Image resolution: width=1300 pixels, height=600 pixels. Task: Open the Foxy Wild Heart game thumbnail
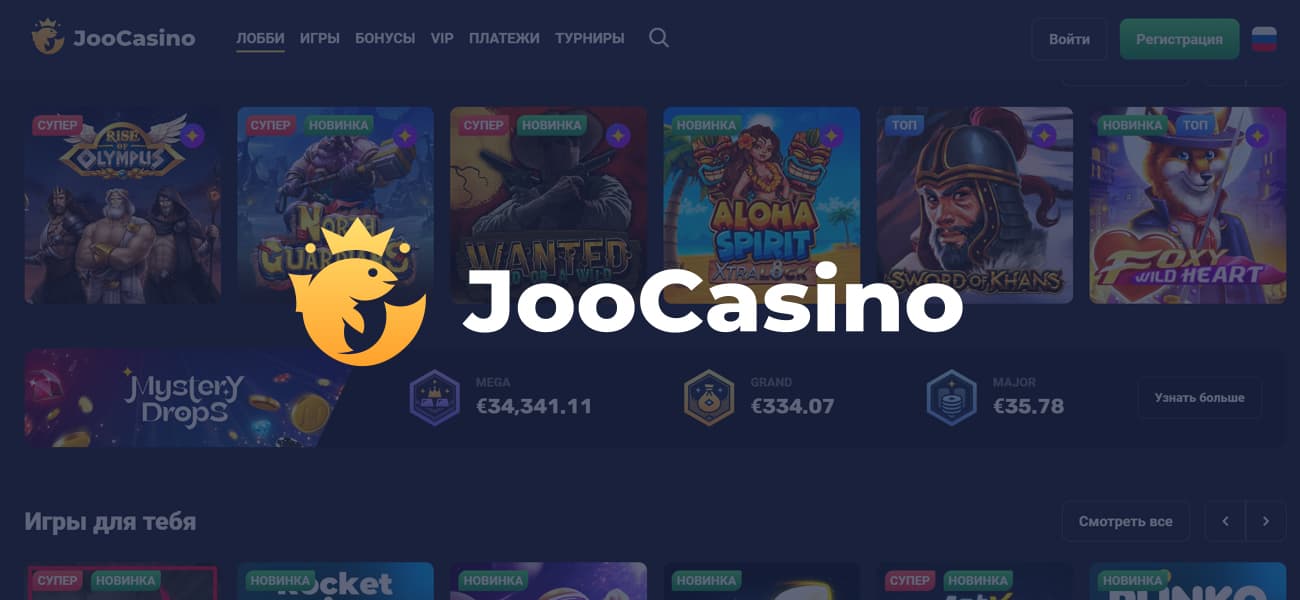[1188, 205]
